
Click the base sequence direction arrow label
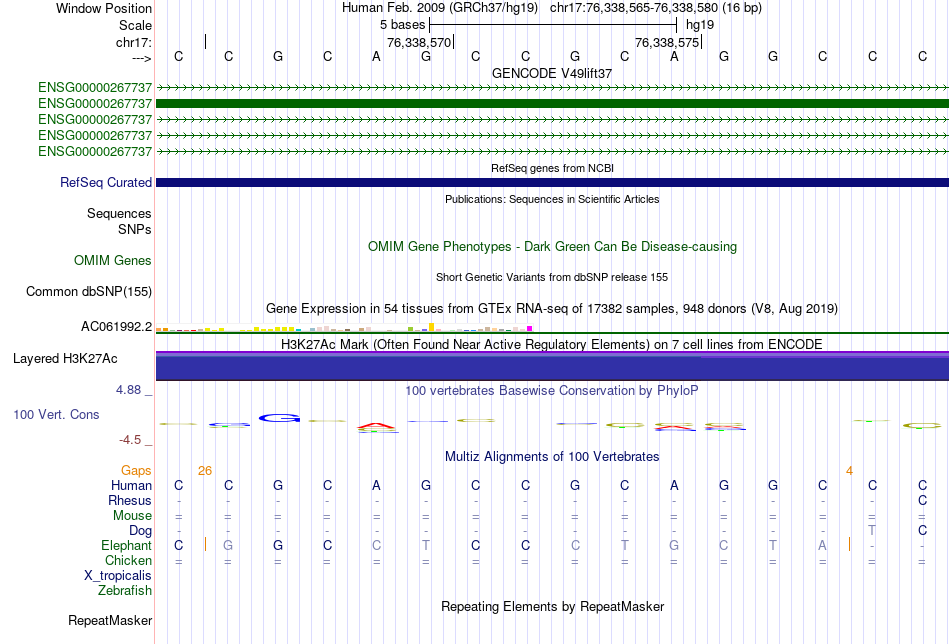click(141, 58)
